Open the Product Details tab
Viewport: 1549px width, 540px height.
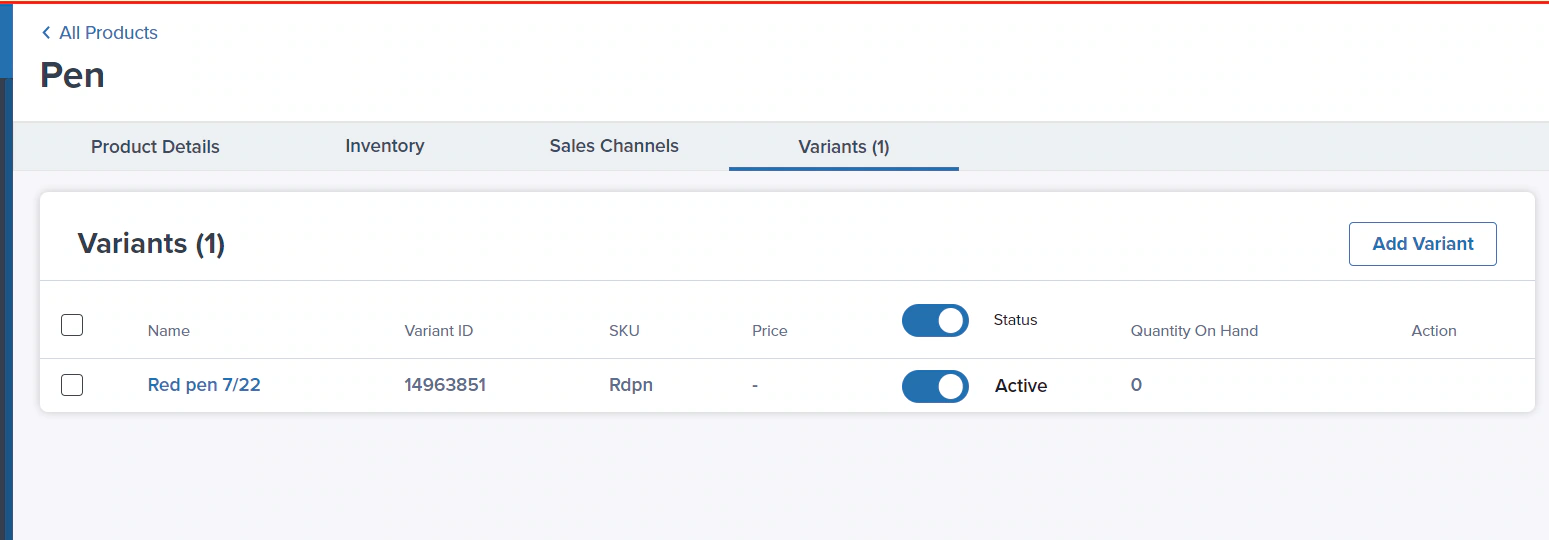[155, 147]
